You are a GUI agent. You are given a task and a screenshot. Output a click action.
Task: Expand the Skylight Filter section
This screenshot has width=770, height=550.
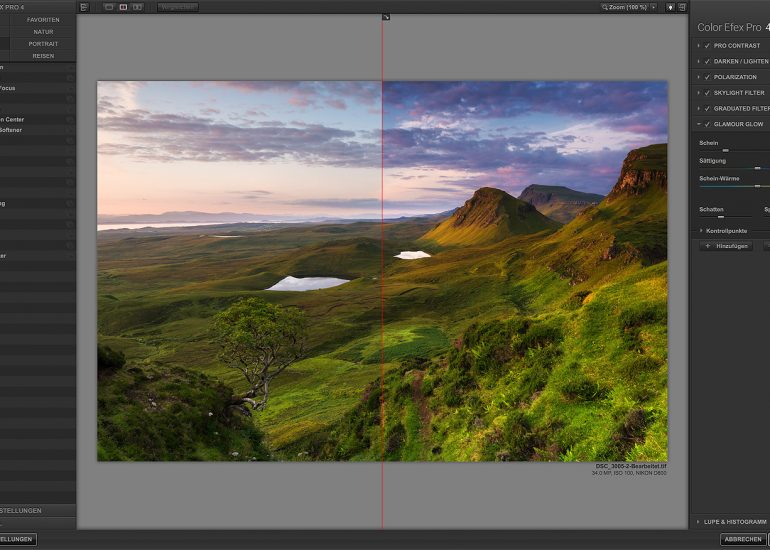[698, 93]
